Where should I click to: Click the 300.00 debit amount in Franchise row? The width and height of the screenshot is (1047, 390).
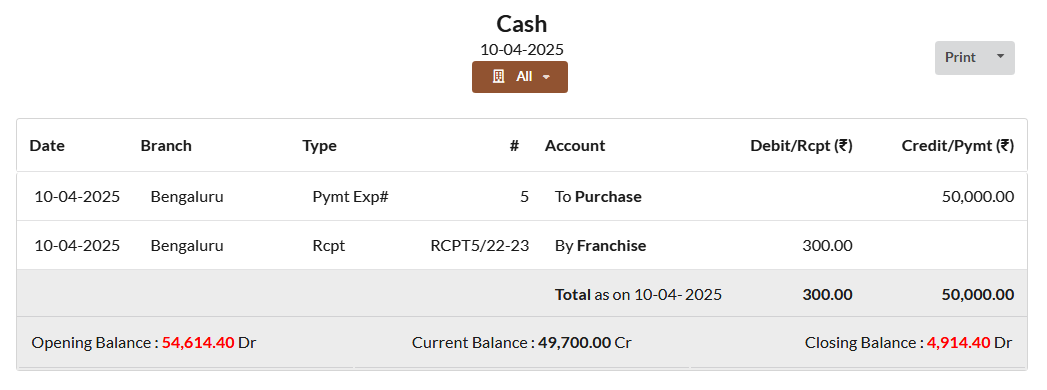(x=827, y=246)
